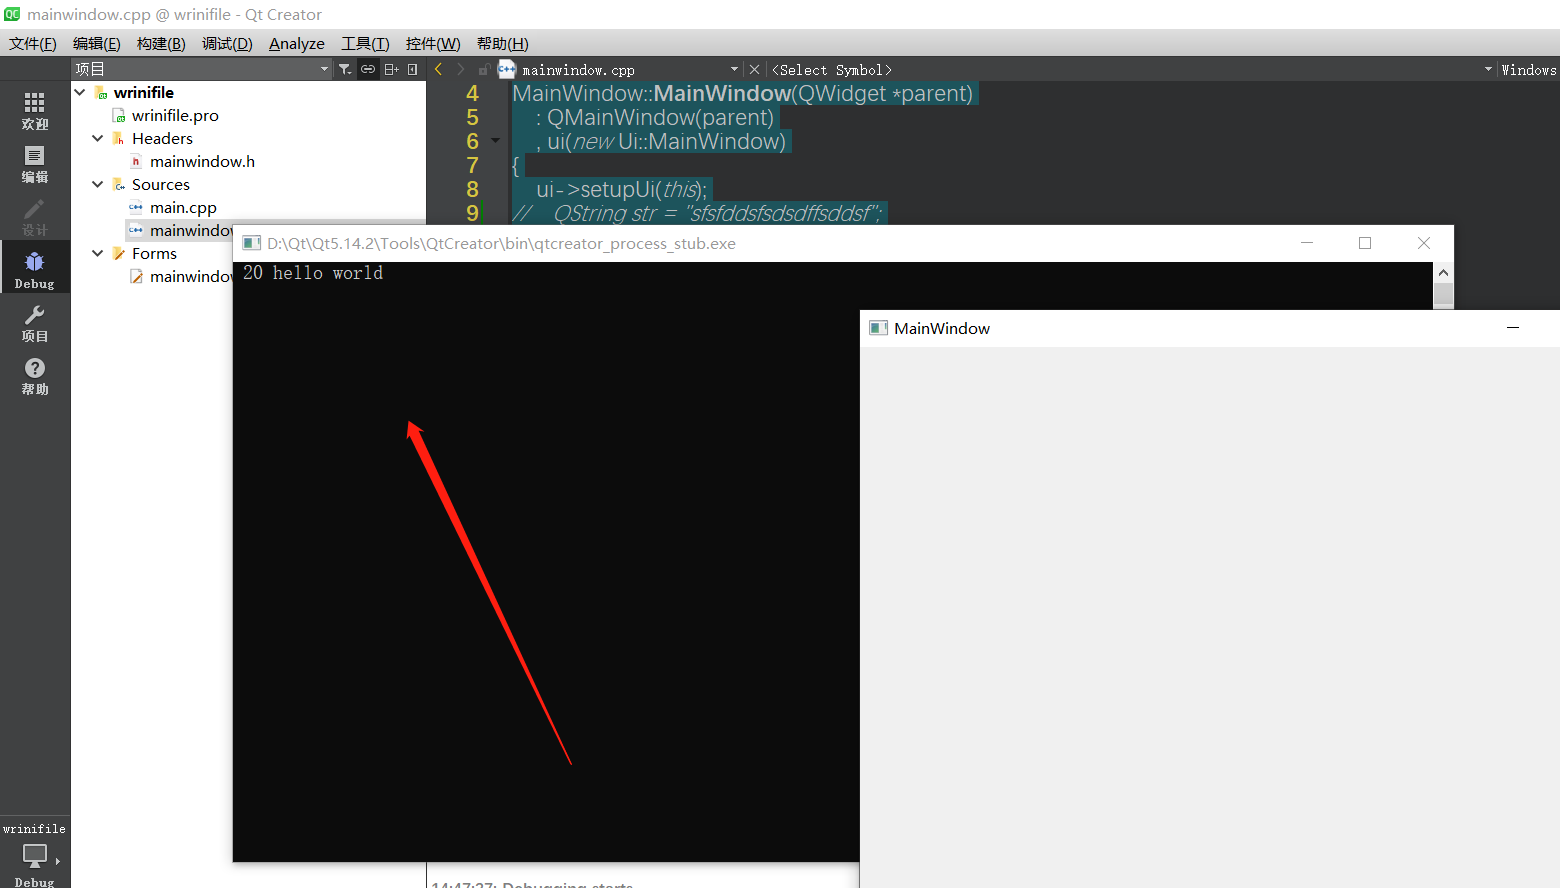Image resolution: width=1560 pixels, height=888 pixels.
Task: Open the 文件(F) menu
Action: click(33, 43)
